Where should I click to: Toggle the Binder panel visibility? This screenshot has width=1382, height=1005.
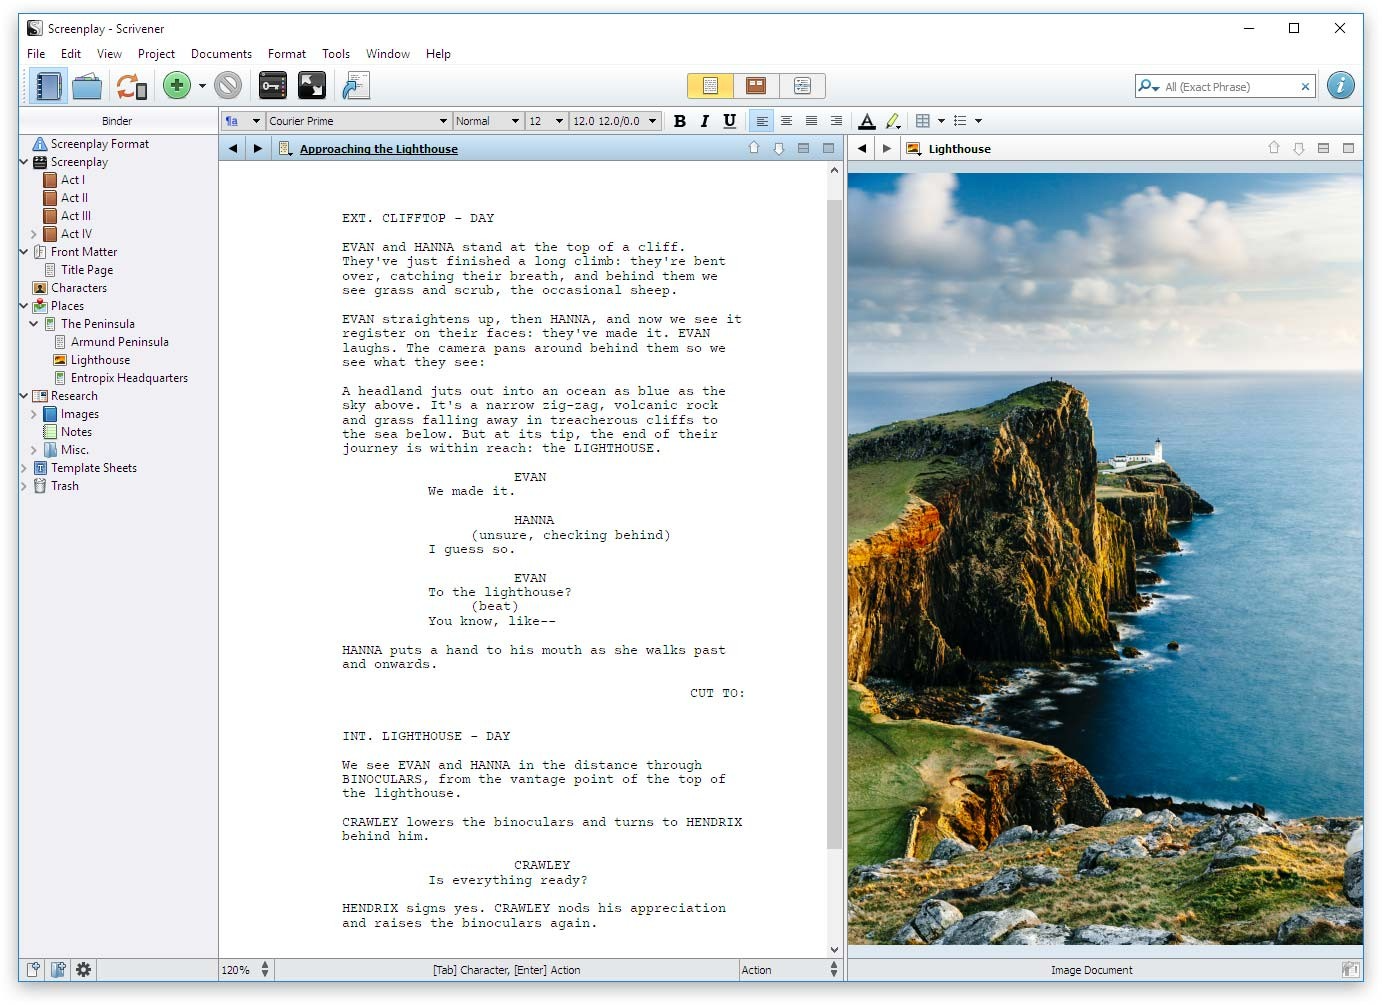47,86
